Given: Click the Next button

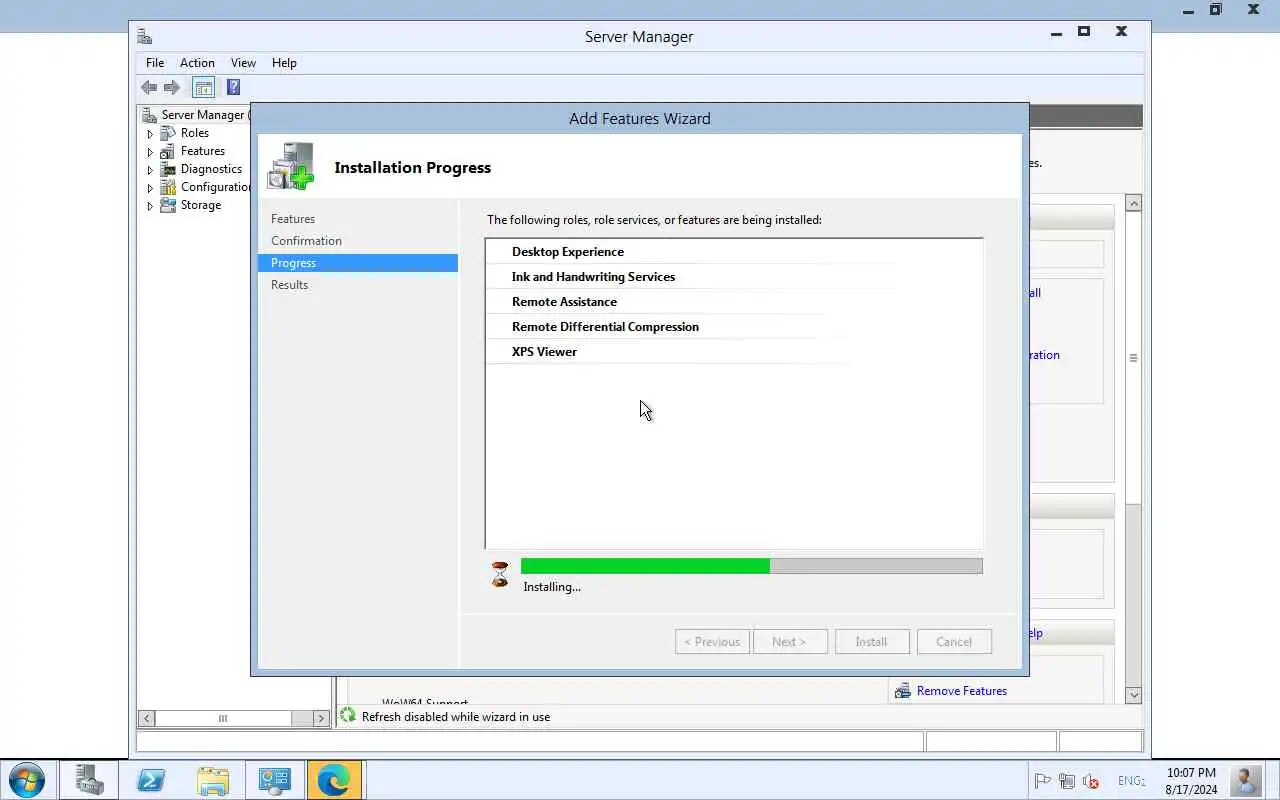Looking at the screenshot, I should coord(790,642).
